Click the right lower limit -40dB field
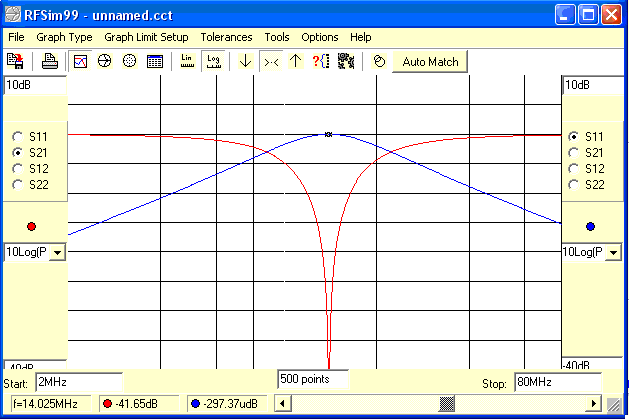The height and width of the screenshot is (419, 629). click(x=592, y=364)
